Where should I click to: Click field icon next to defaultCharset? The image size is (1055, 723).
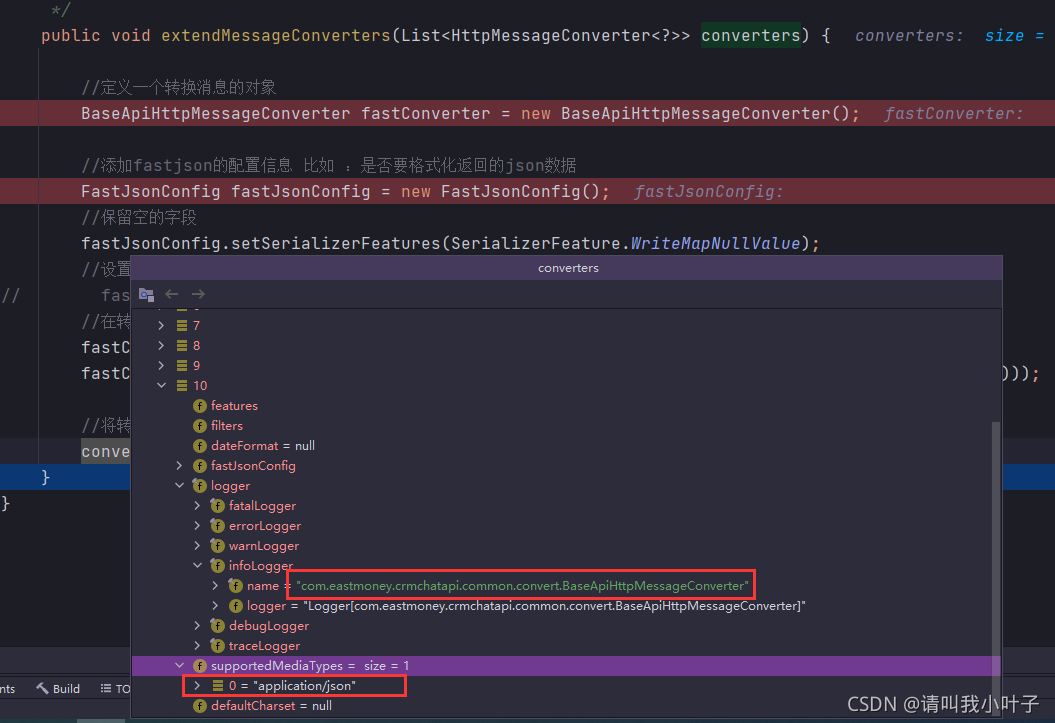click(x=200, y=706)
